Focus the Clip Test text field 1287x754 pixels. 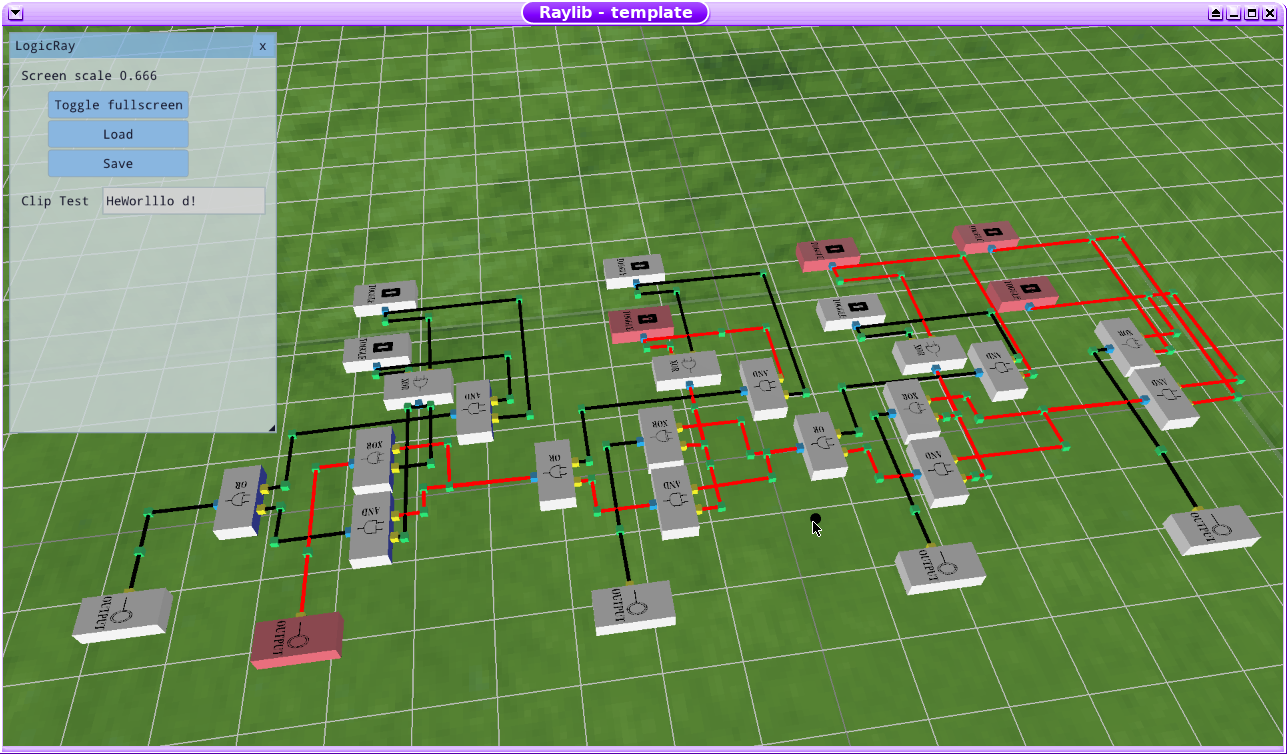(x=184, y=201)
